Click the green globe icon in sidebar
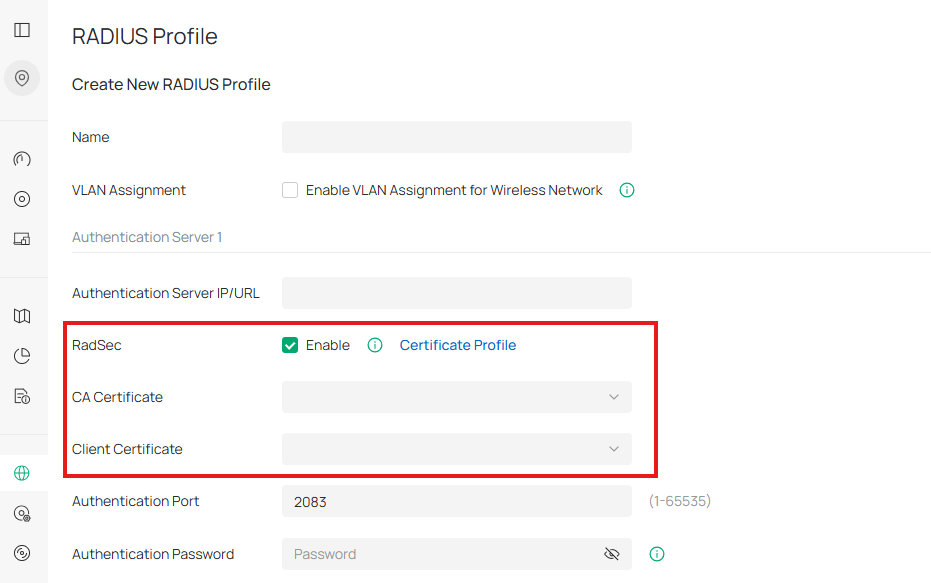The image size is (931, 583). point(22,472)
